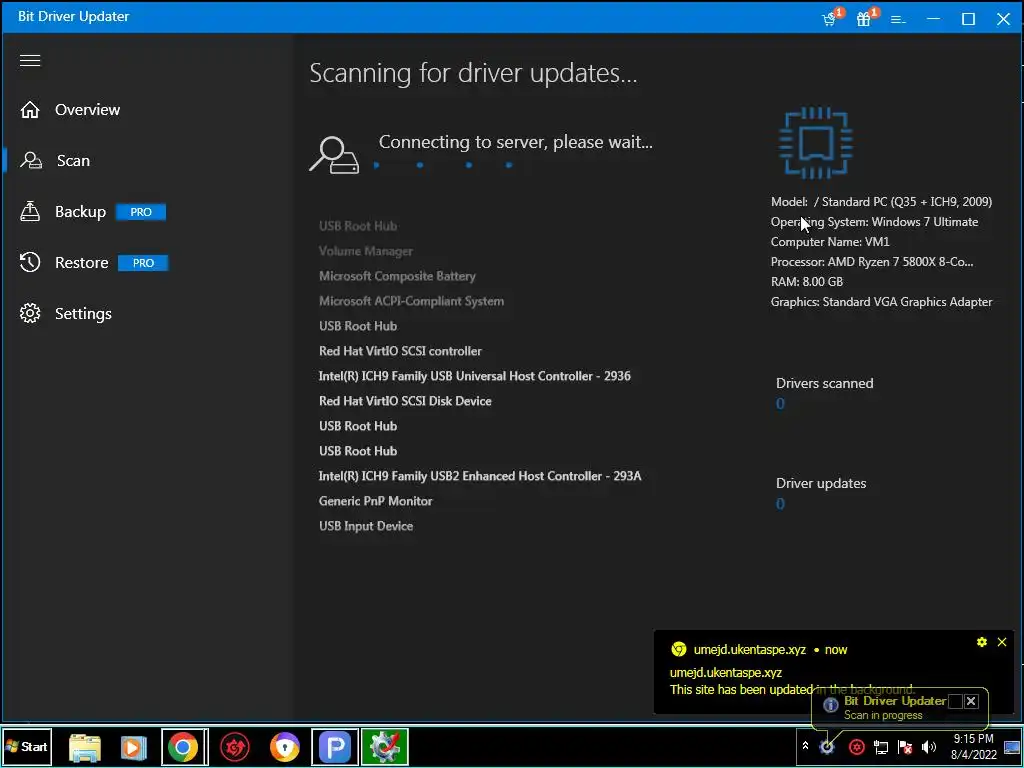Select the Scan sidebar item
The width and height of the screenshot is (1024, 768).
(73, 161)
